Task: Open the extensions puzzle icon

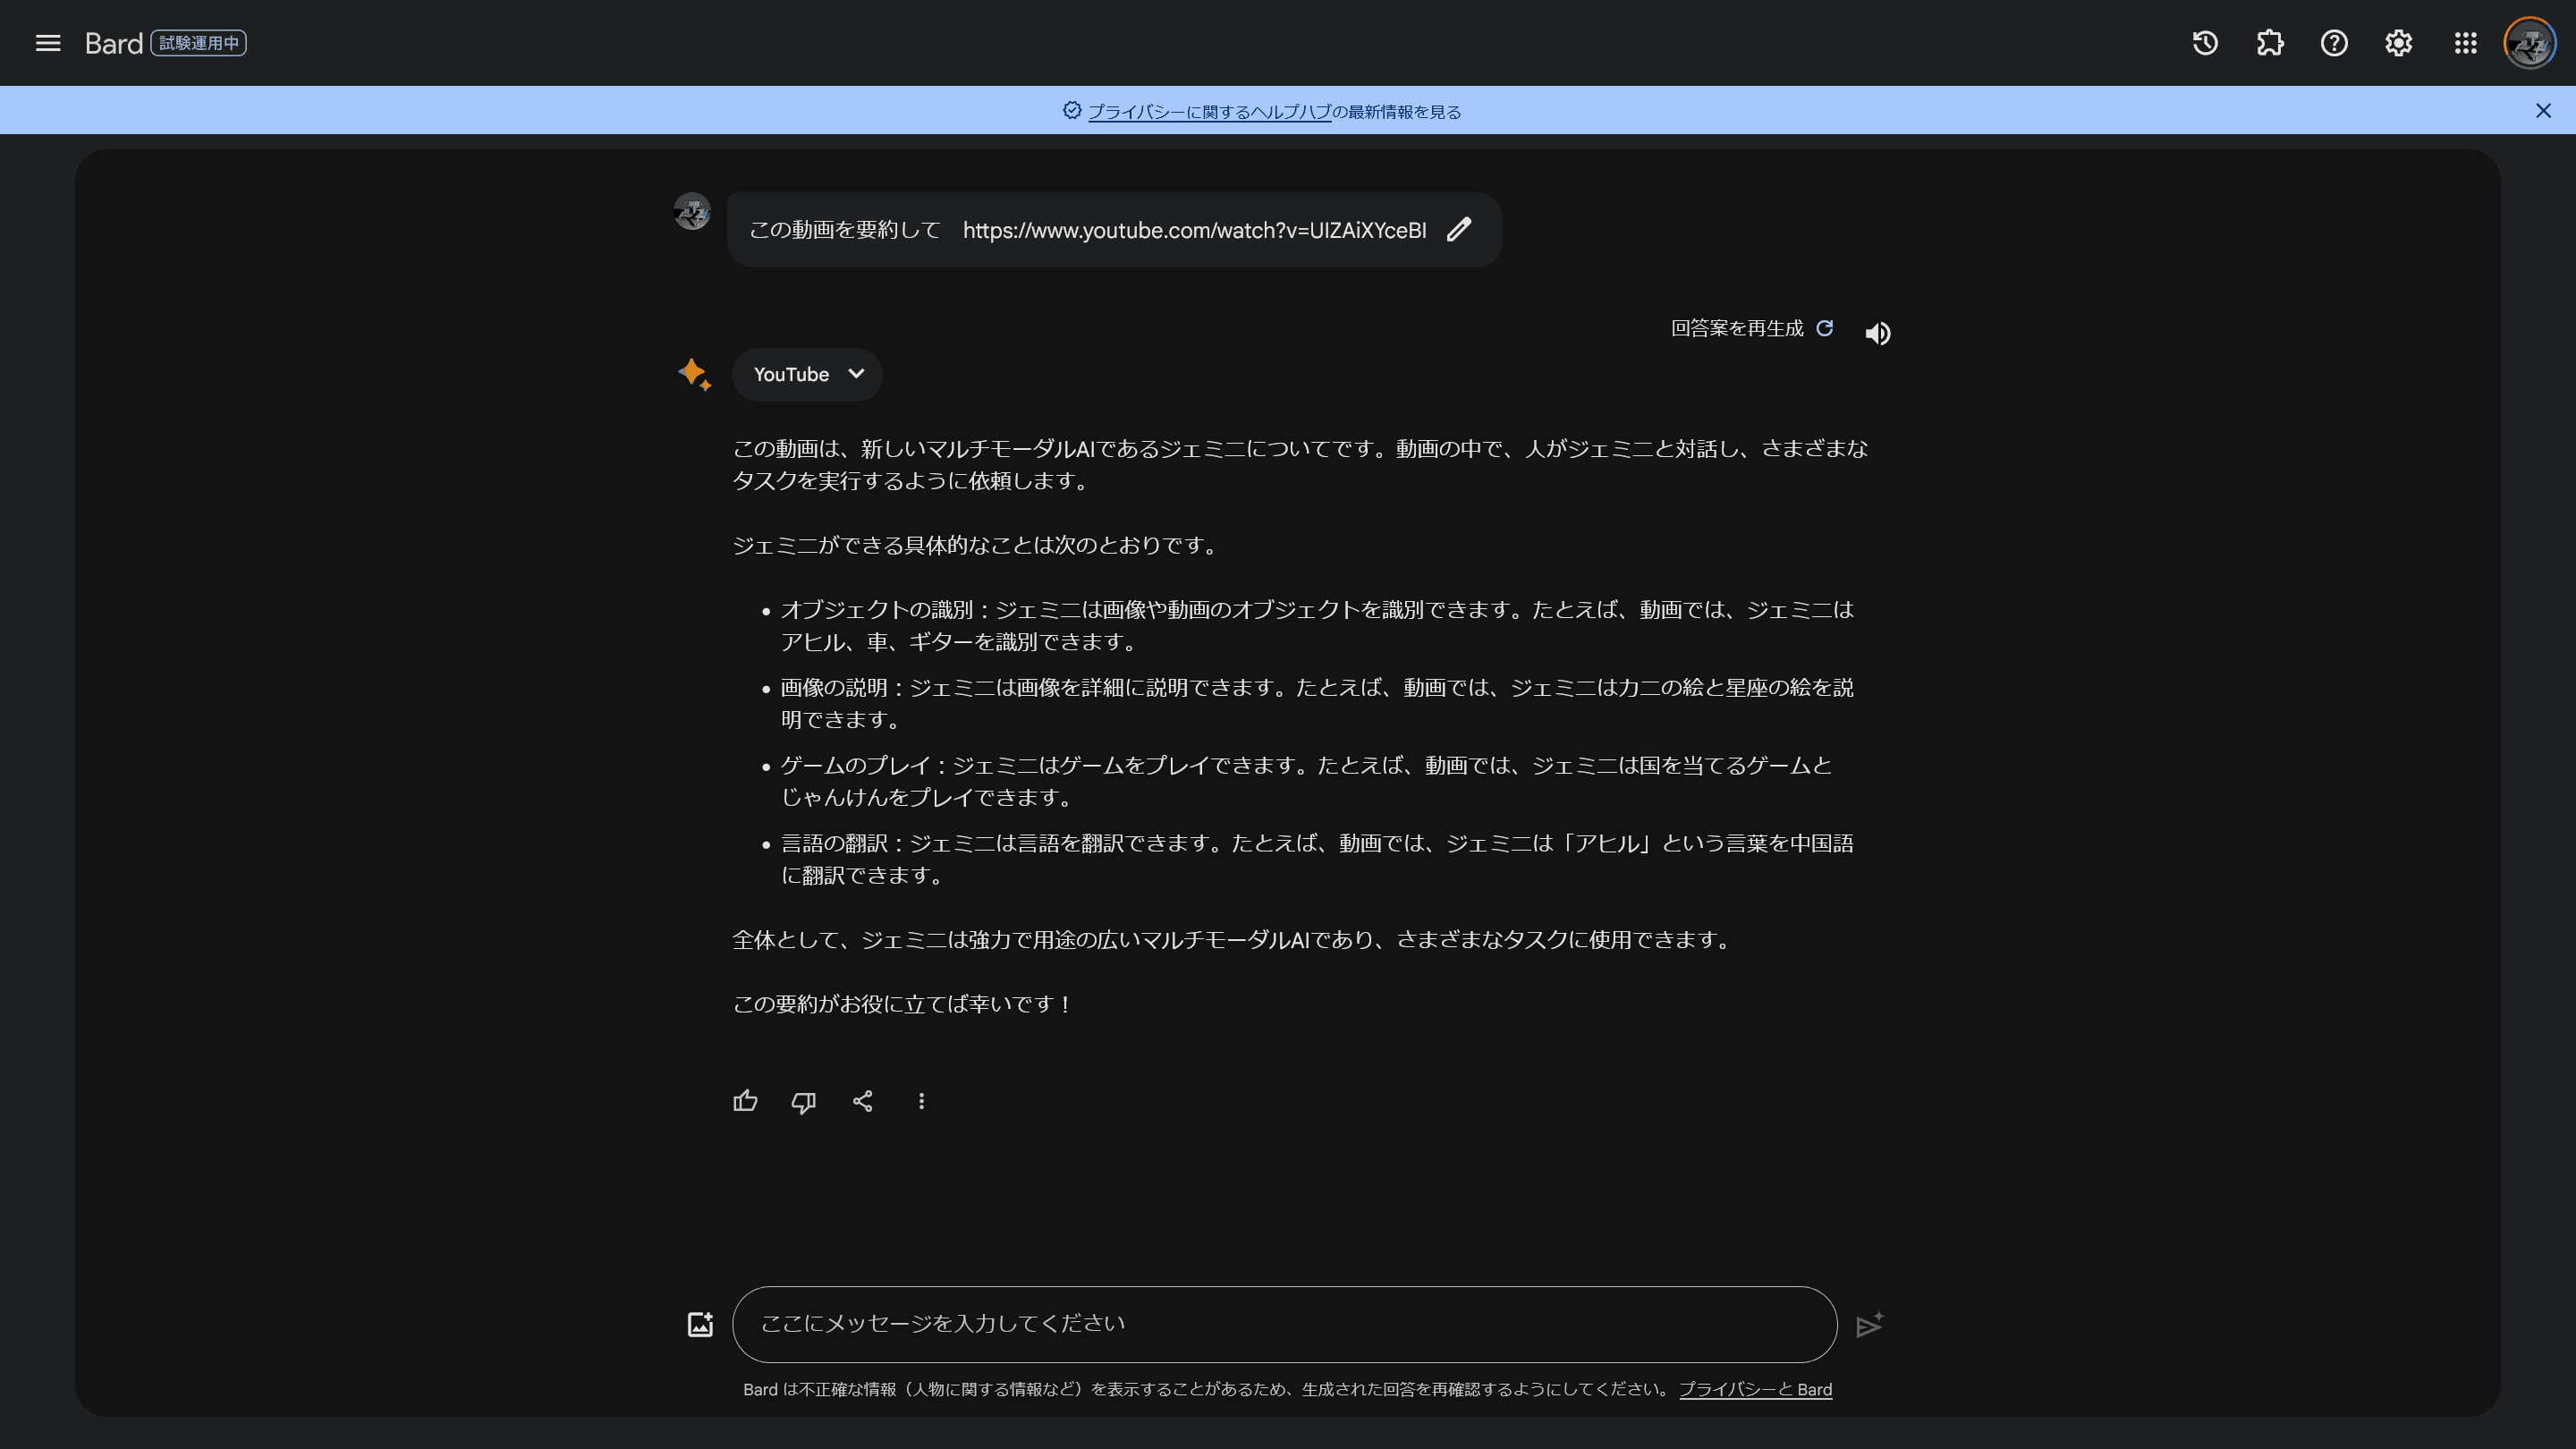Action: (2270, 43)
